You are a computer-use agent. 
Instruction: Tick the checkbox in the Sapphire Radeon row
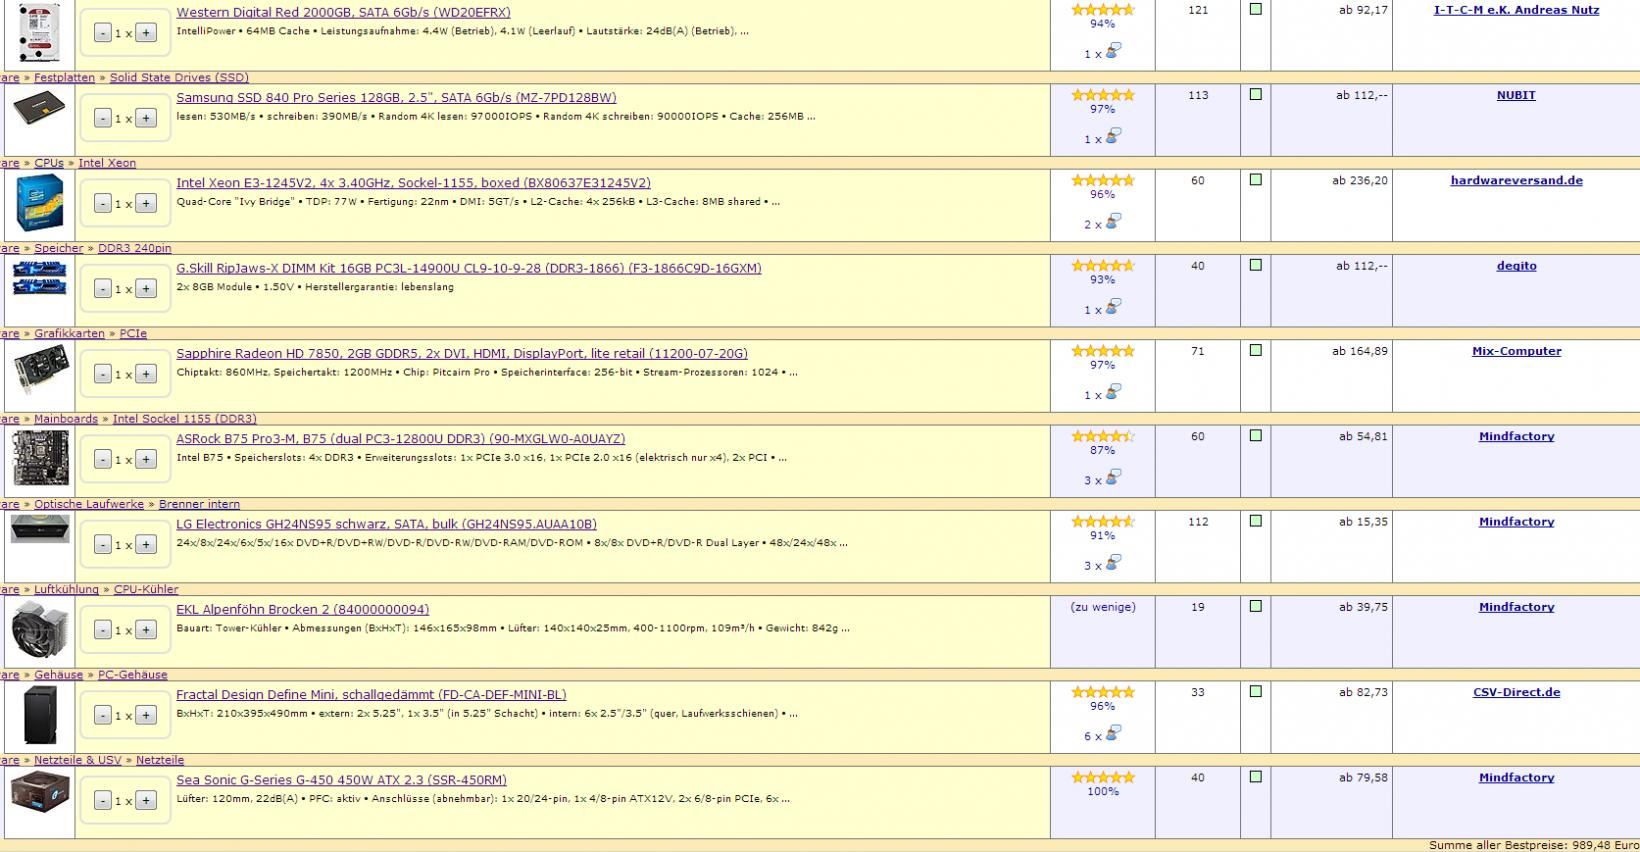coord(1256,350)
